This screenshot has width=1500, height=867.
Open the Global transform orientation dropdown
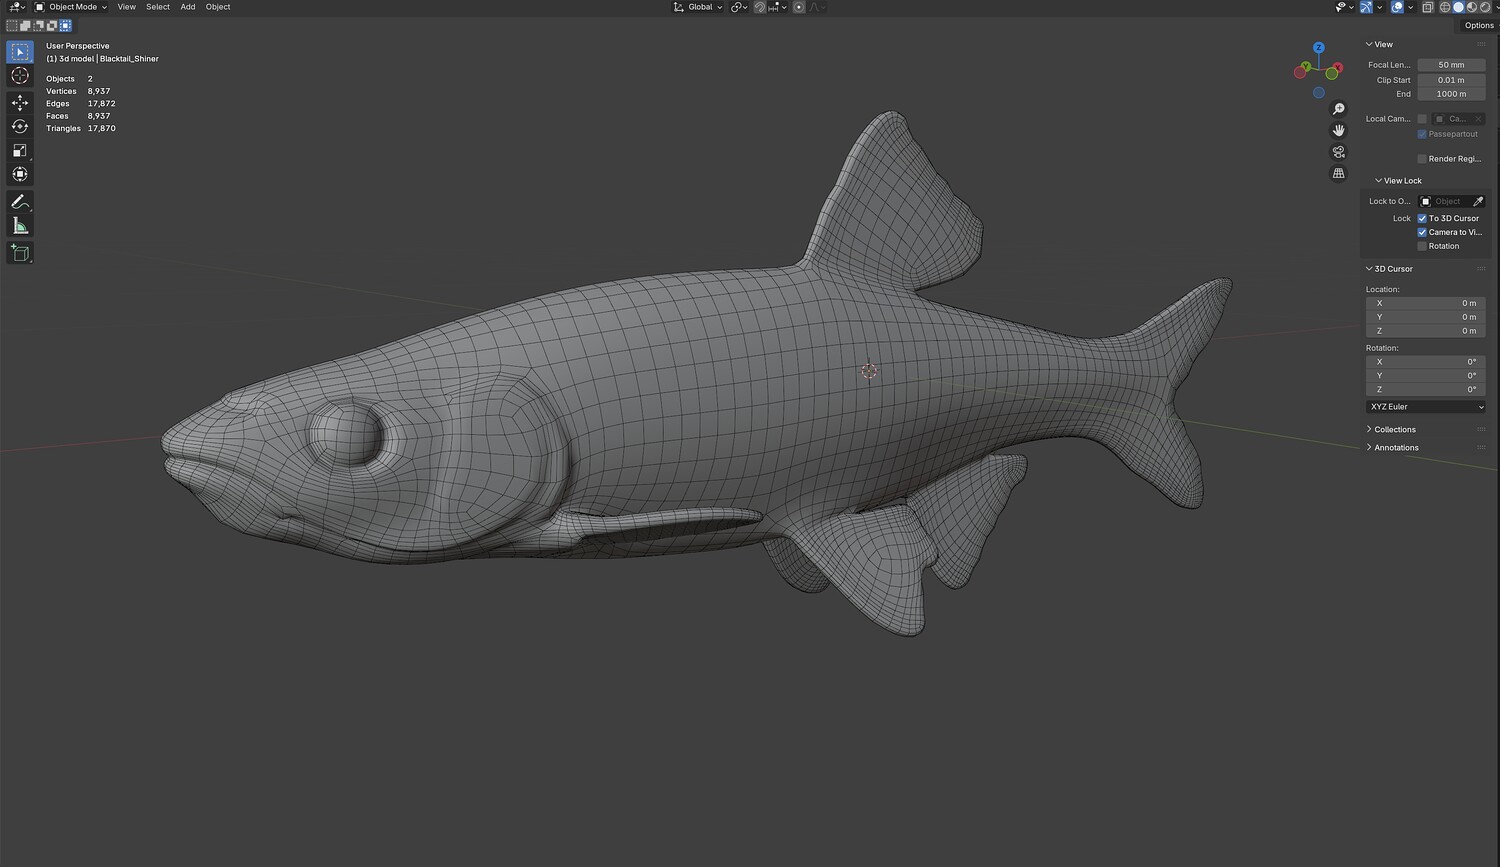[x=697, y=7]
